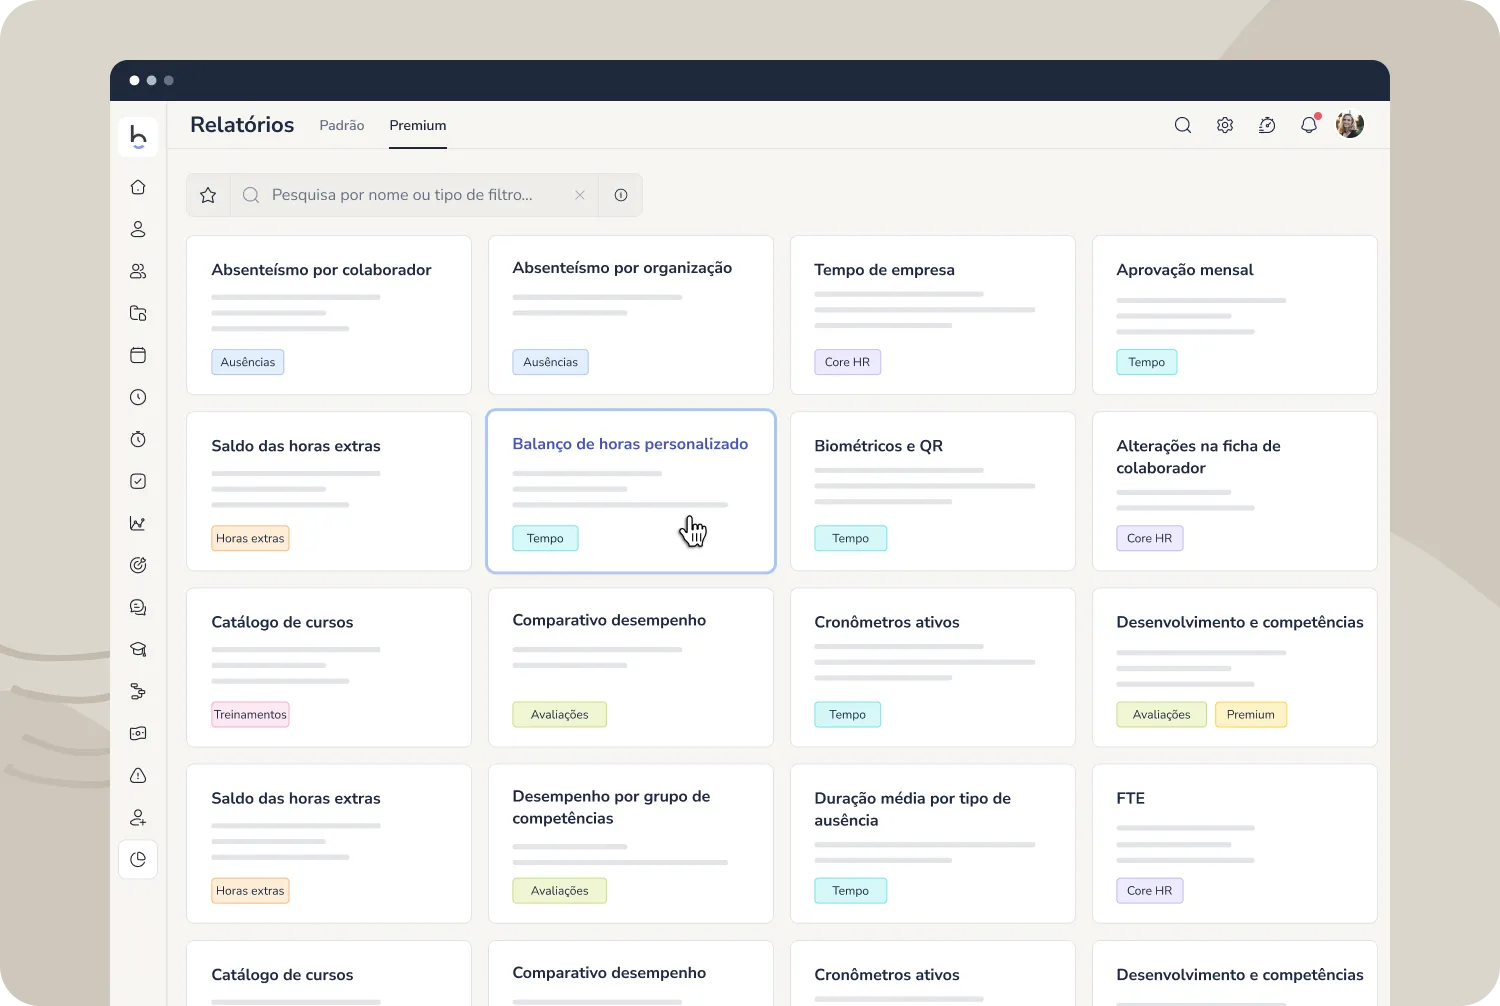The width and height of the screenshot is (1500, 1006).
Task: Click the Core HR tag on Alterações na ficha
Action: [x=1150, y=538]
